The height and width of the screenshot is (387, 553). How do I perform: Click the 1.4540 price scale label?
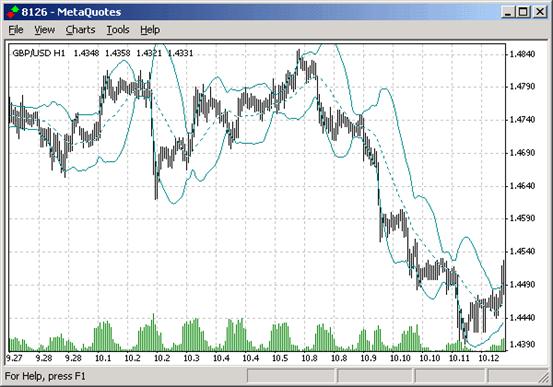[522, 252]
